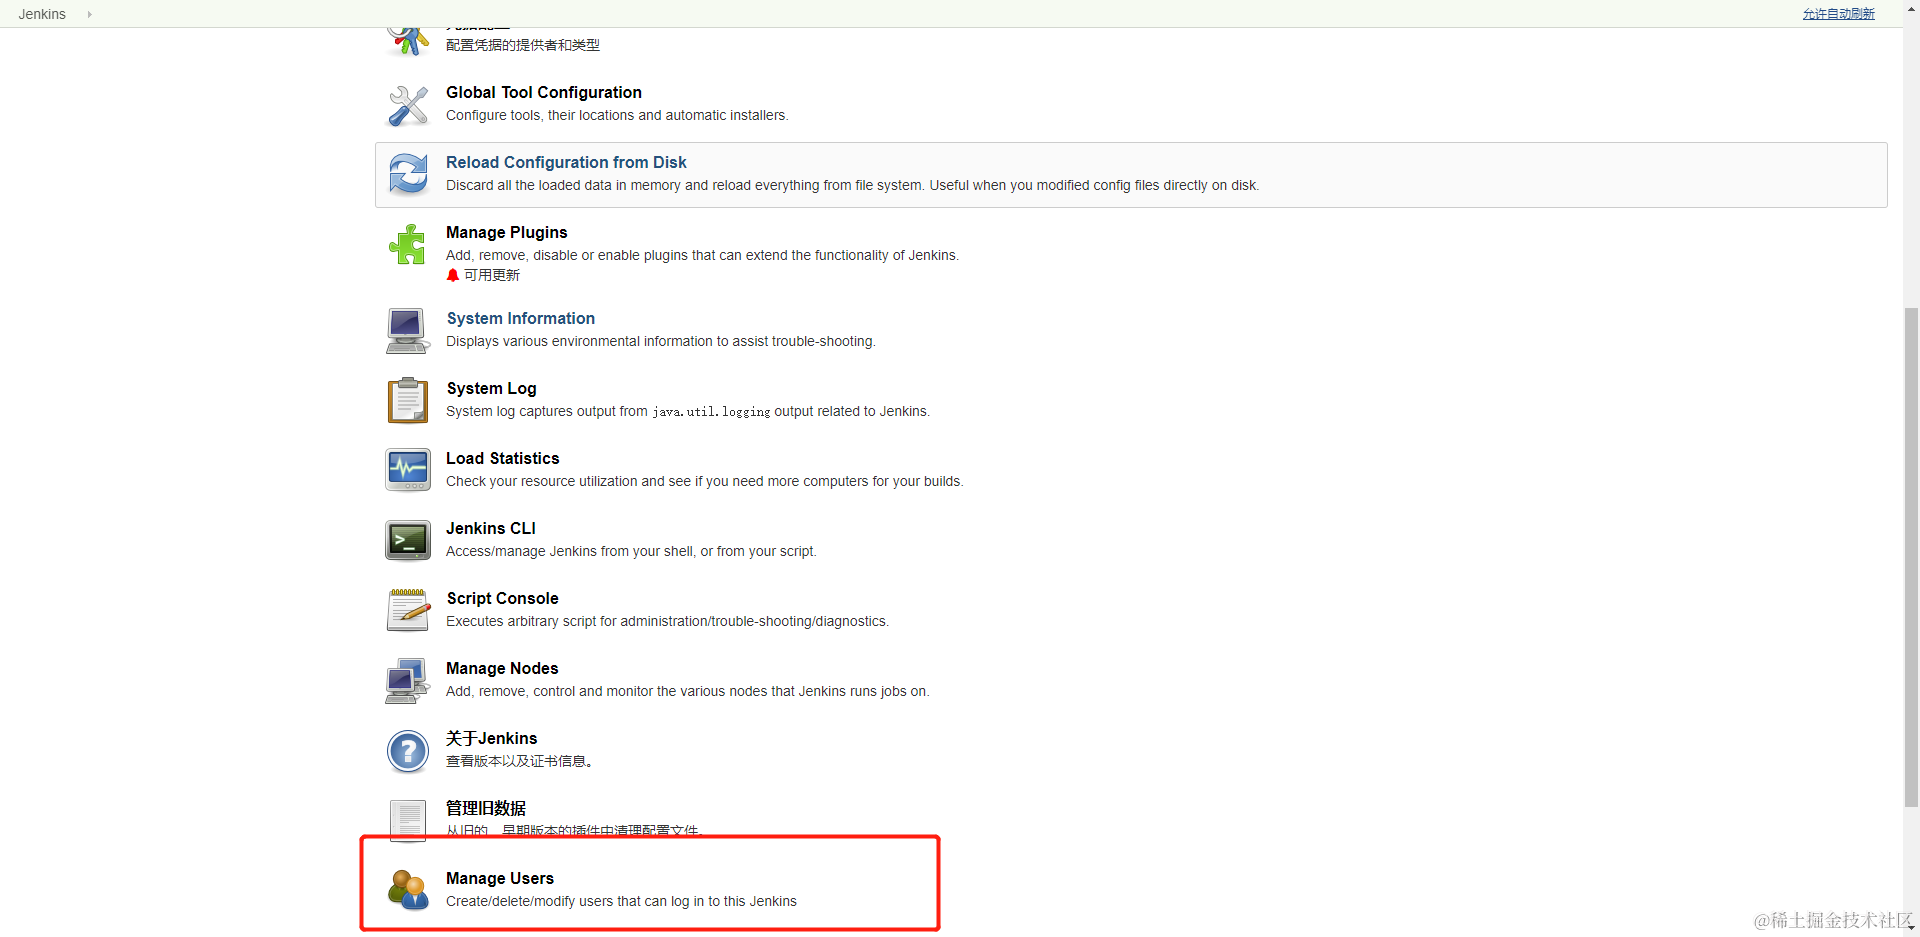View Load Statistics page

click(503, 458)
